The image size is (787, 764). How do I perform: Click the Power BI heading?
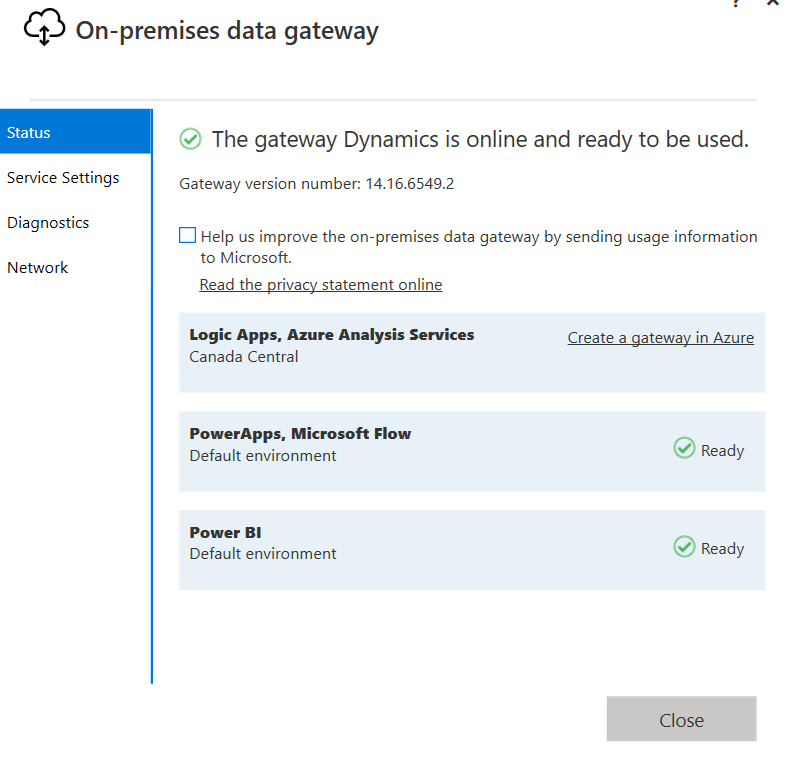(225, 533)
